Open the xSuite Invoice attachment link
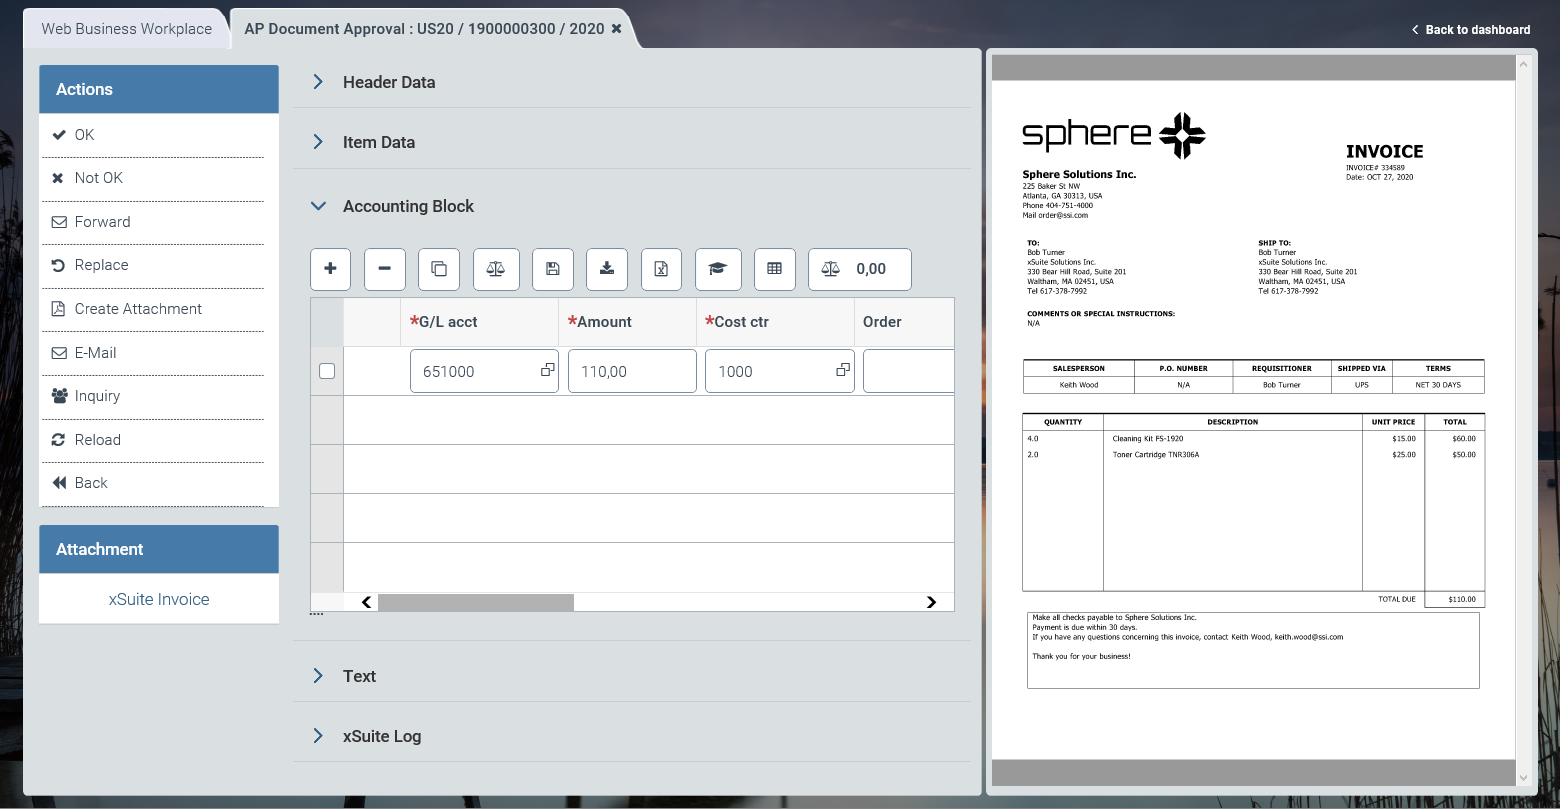This screenshot has width=1560, height=809. 159,599
